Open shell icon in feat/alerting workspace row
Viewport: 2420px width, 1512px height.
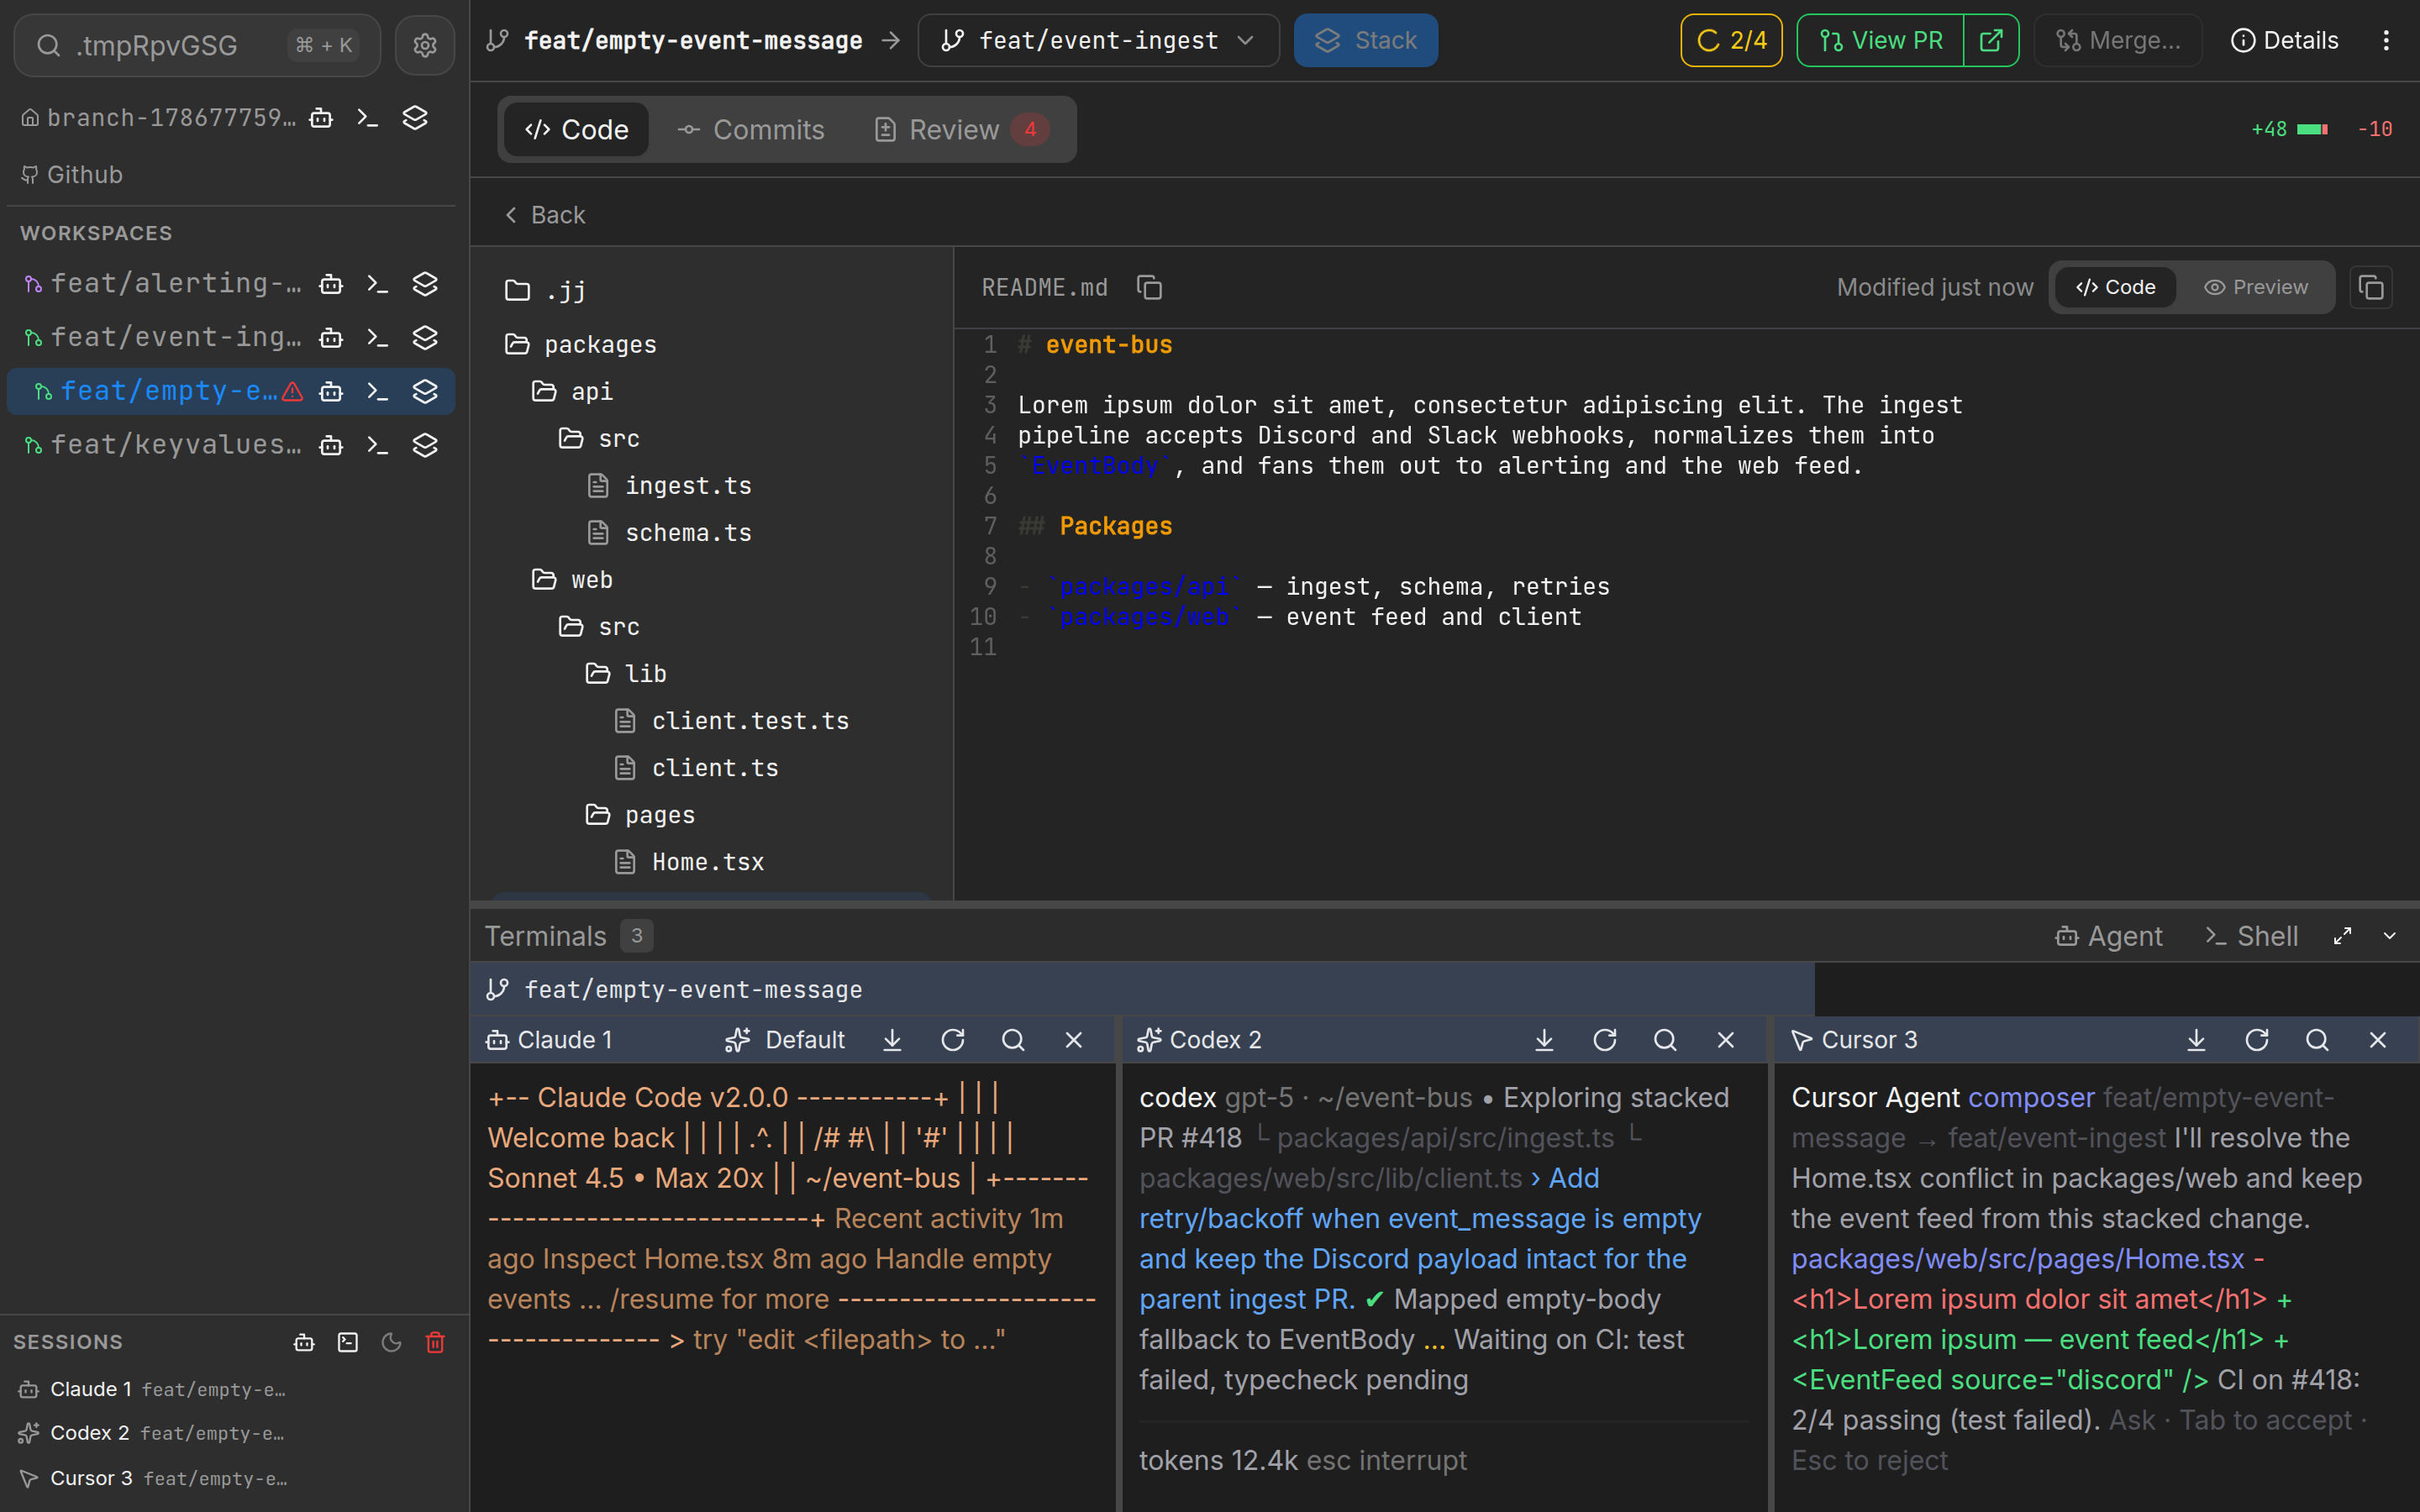[377, 284]
